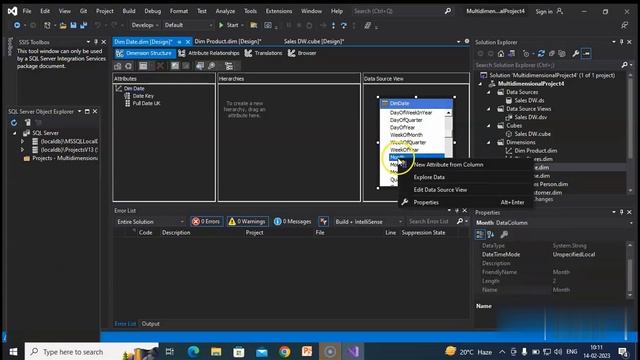
Task: Open Microsoft Edge from the taskbar
Action: [193, 351]
